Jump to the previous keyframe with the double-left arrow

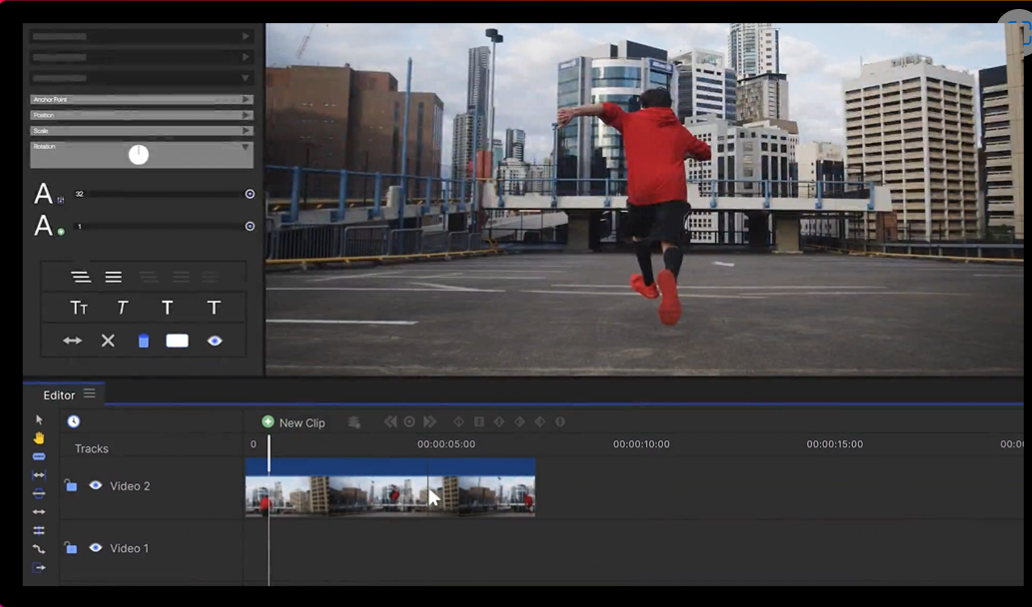tap(390, 421)
